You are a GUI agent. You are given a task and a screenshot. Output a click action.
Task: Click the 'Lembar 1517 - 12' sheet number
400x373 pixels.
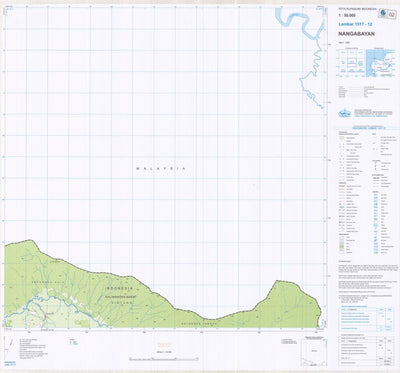tap(355, 24)
